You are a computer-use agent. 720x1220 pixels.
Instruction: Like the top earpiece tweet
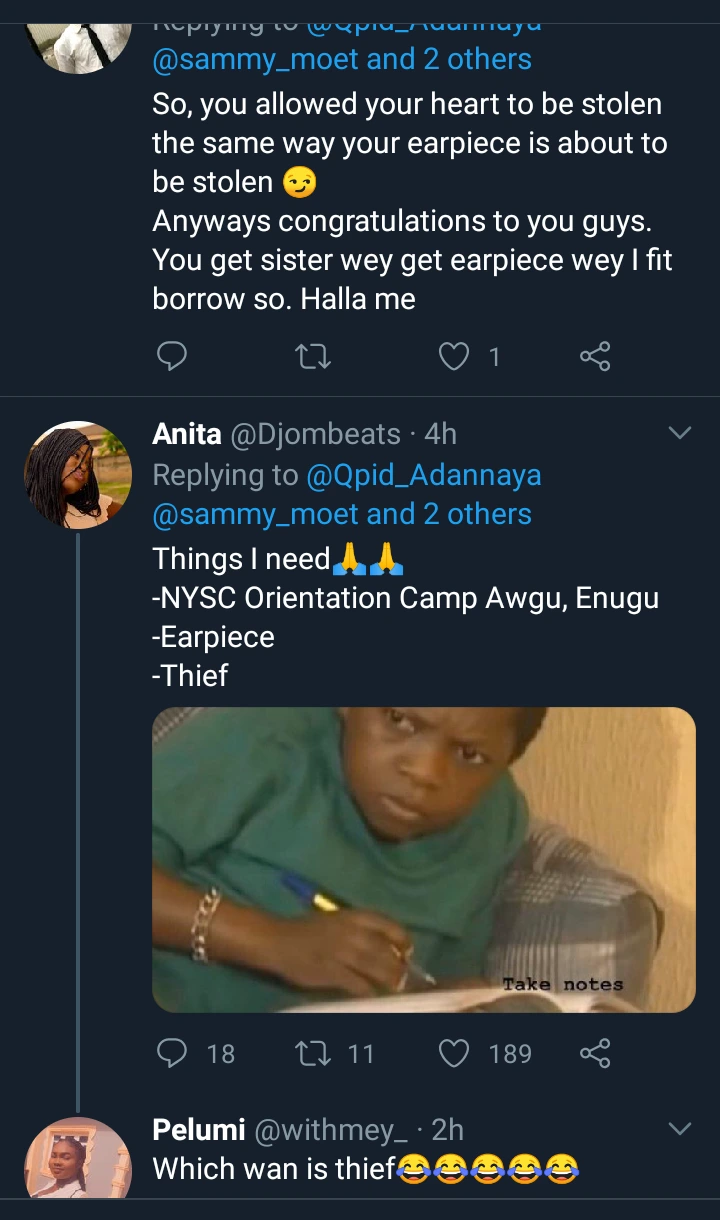(455, 356)
